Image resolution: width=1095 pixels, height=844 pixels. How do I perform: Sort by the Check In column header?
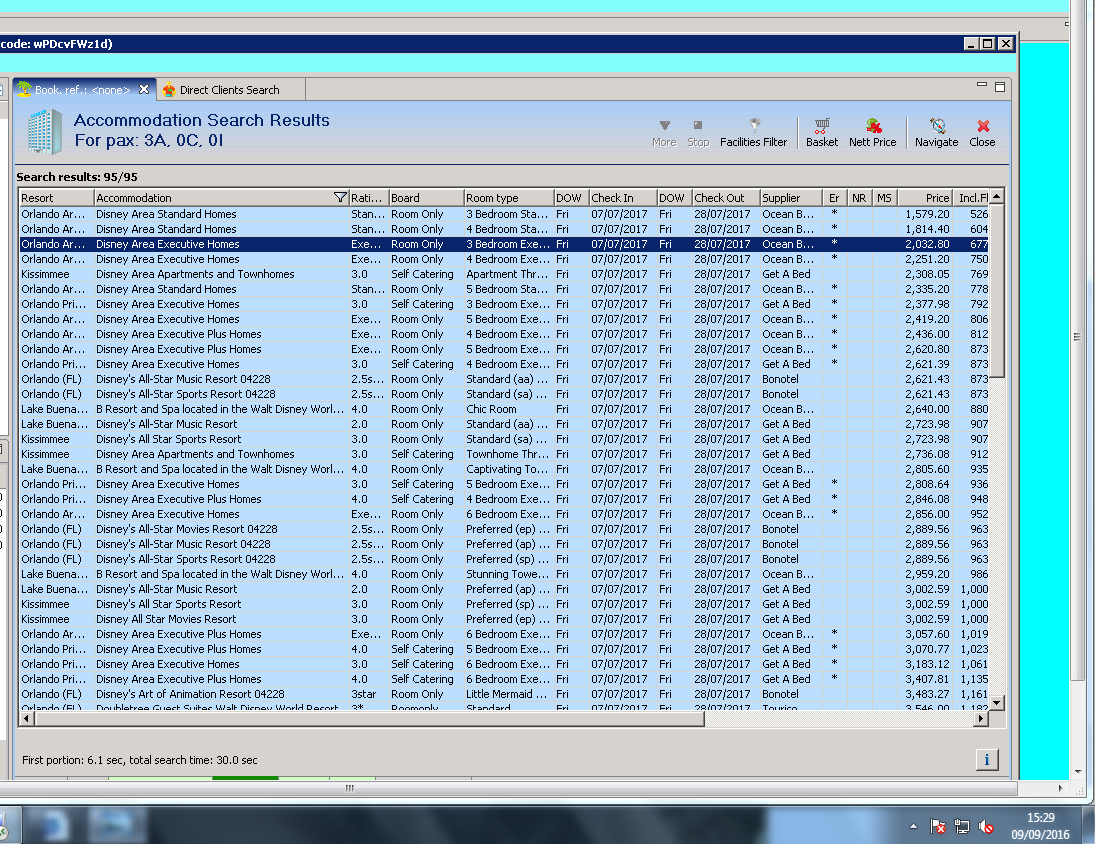point(623,198)
